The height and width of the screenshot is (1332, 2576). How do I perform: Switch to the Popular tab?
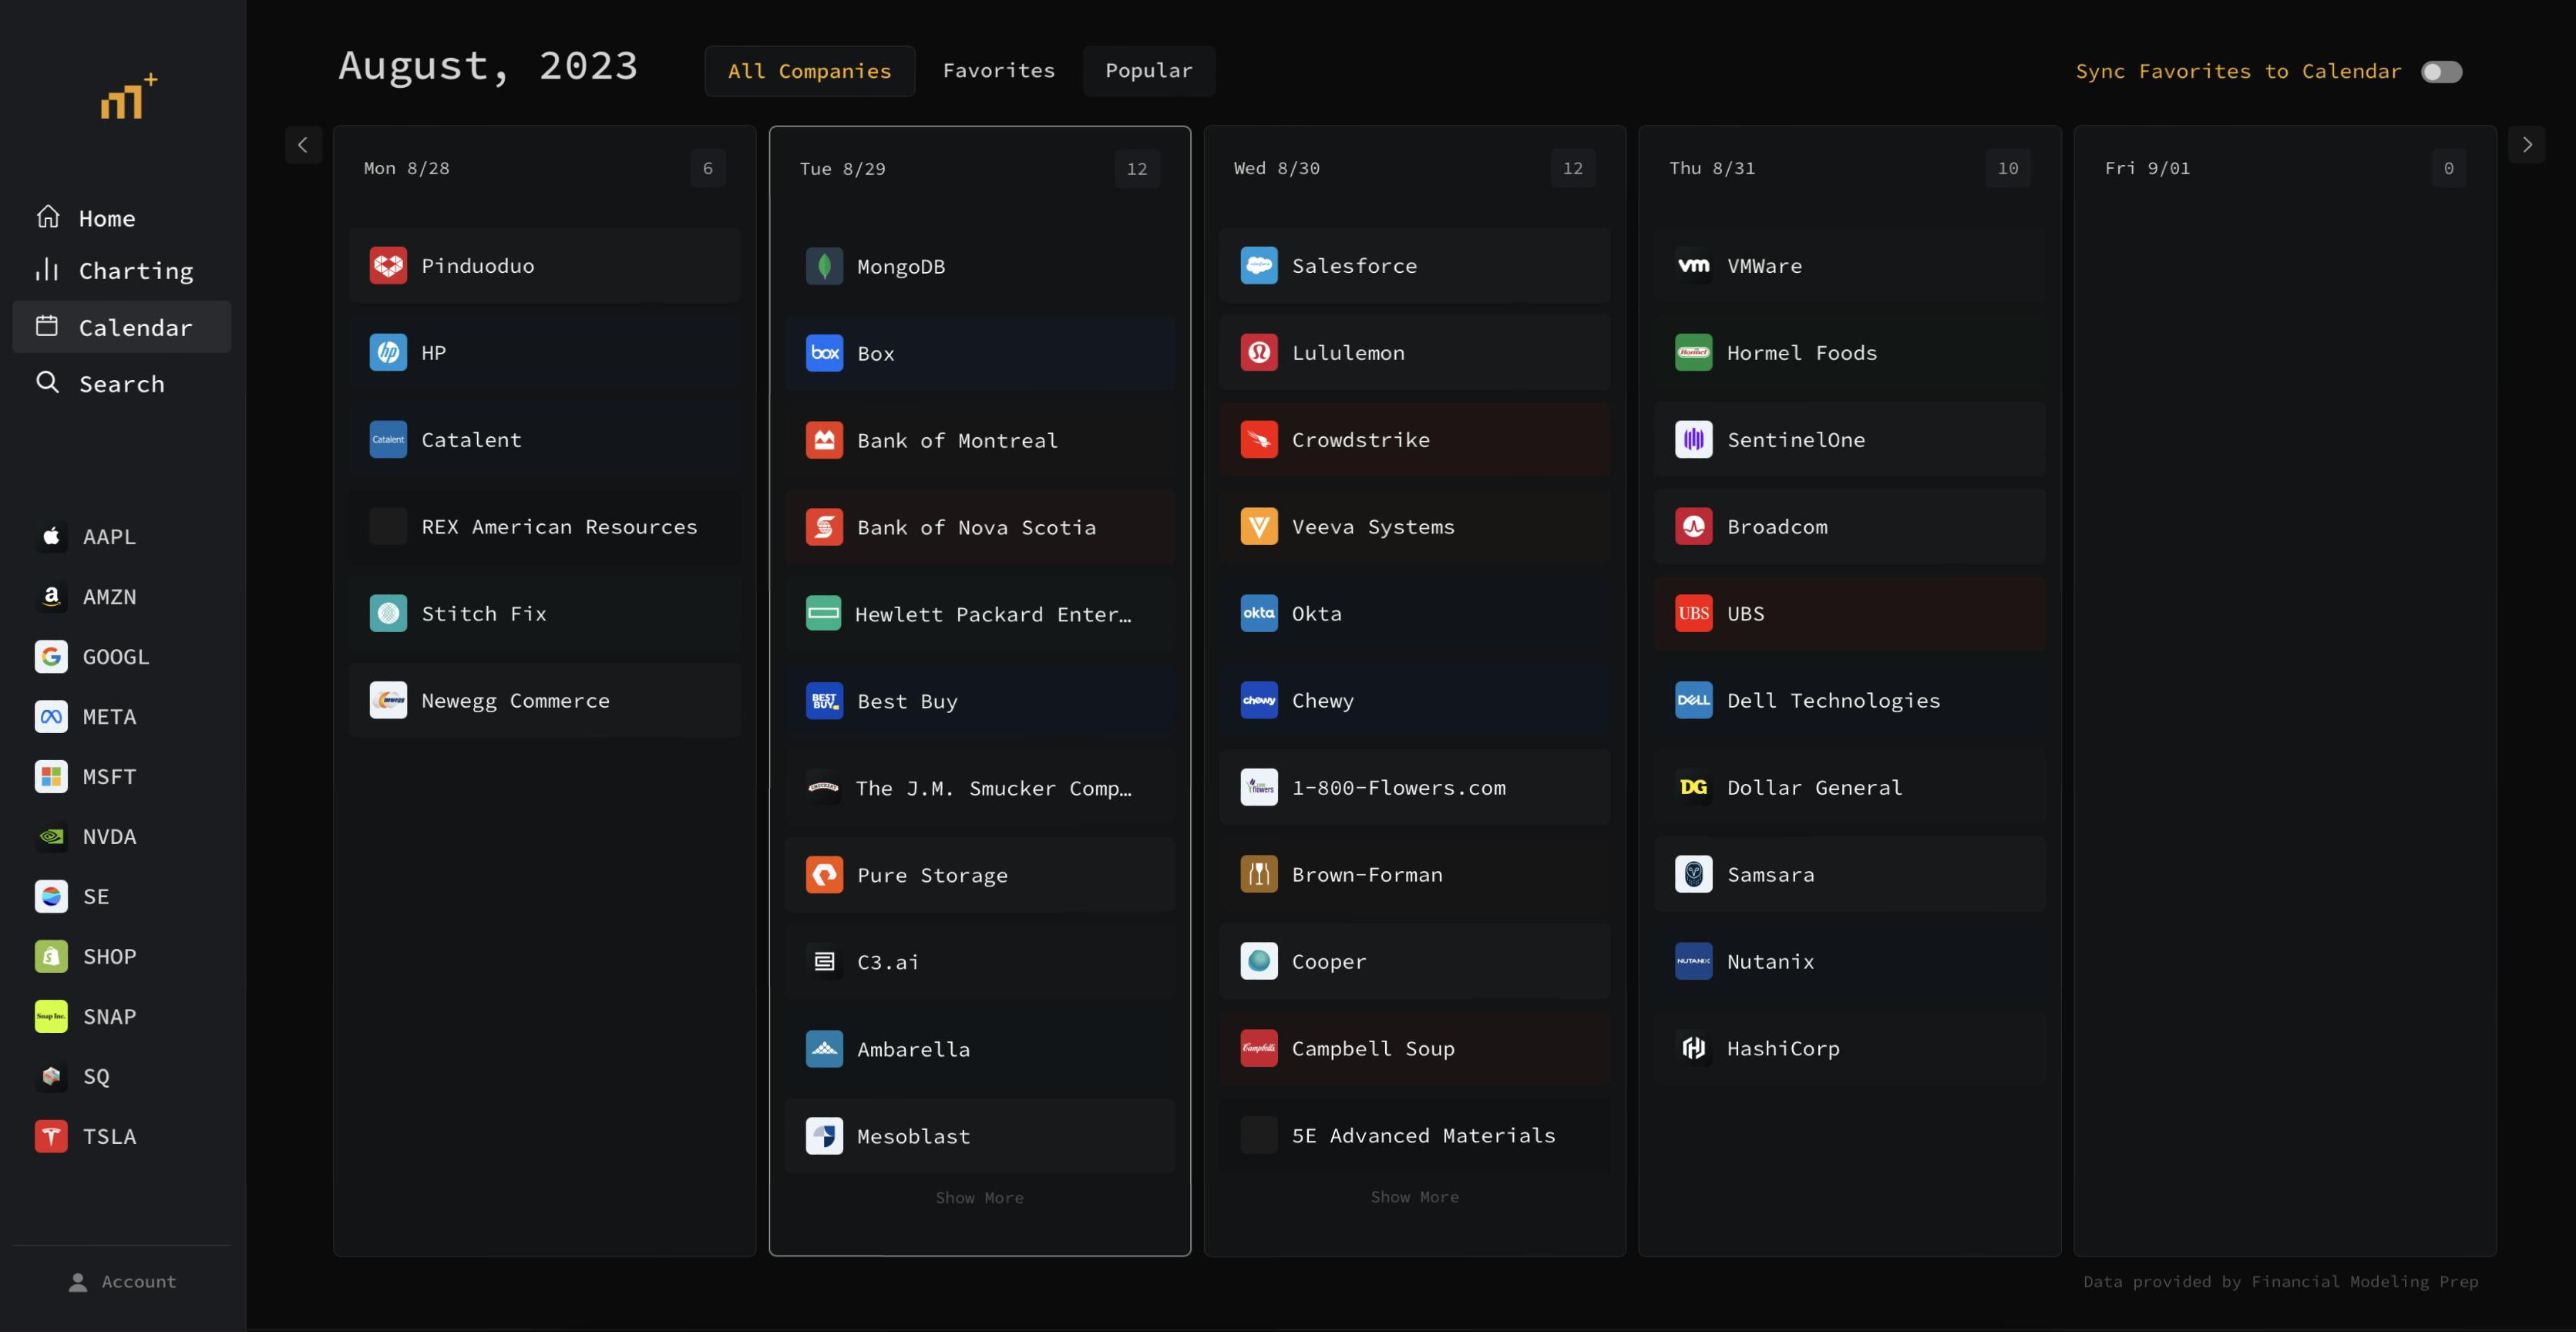click(x=1148, y=71)
